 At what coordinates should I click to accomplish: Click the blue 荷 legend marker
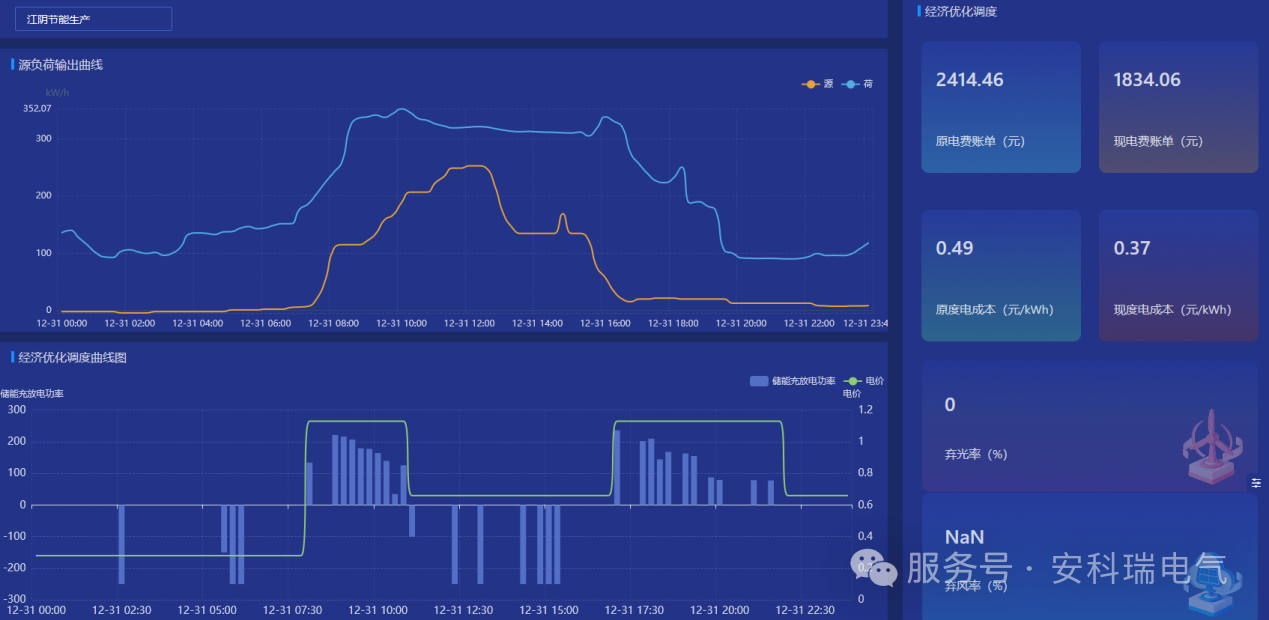pos(850,84)
